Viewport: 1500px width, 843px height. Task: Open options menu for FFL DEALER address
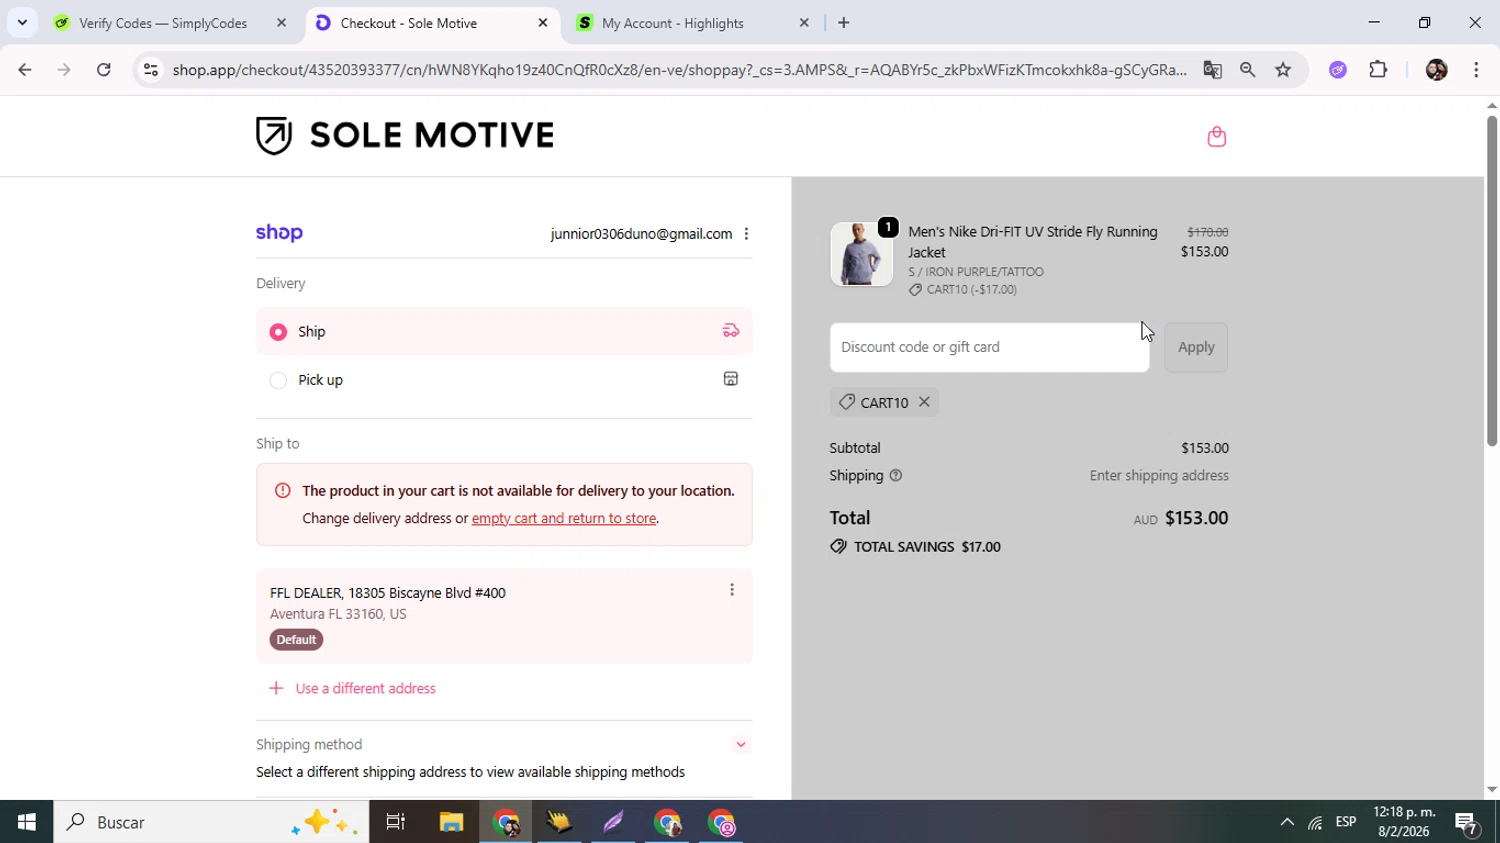coord(732,590)
